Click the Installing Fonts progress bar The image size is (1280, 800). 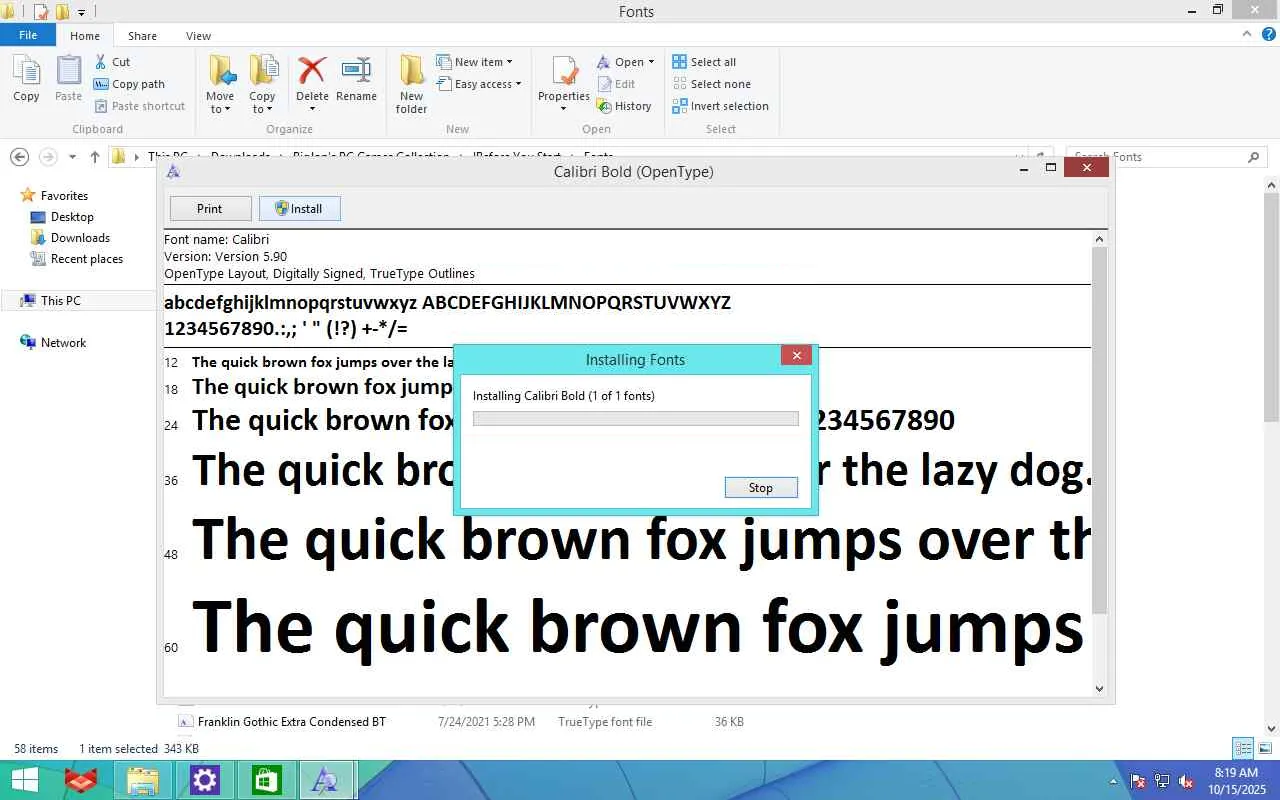coord(636,418)
